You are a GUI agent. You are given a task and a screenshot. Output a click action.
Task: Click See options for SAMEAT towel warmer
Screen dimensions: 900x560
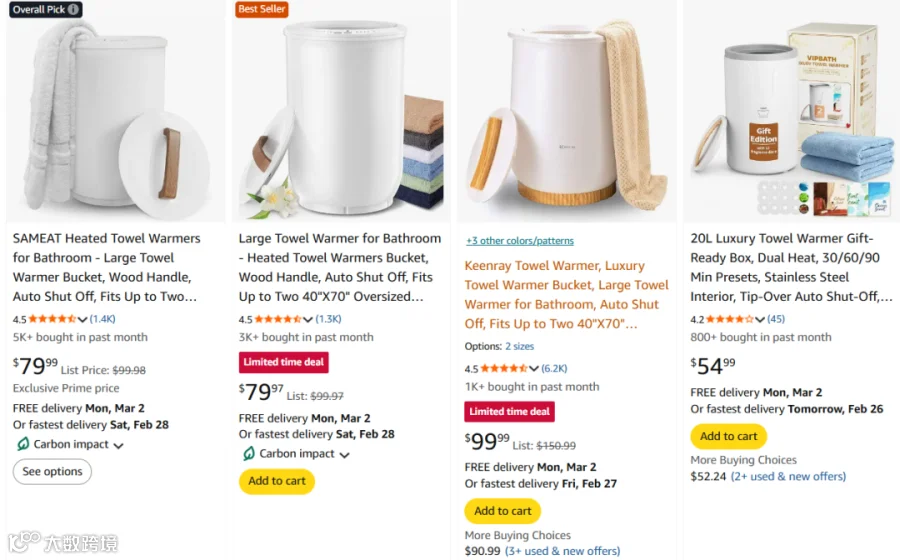click(x=52, y=472)
